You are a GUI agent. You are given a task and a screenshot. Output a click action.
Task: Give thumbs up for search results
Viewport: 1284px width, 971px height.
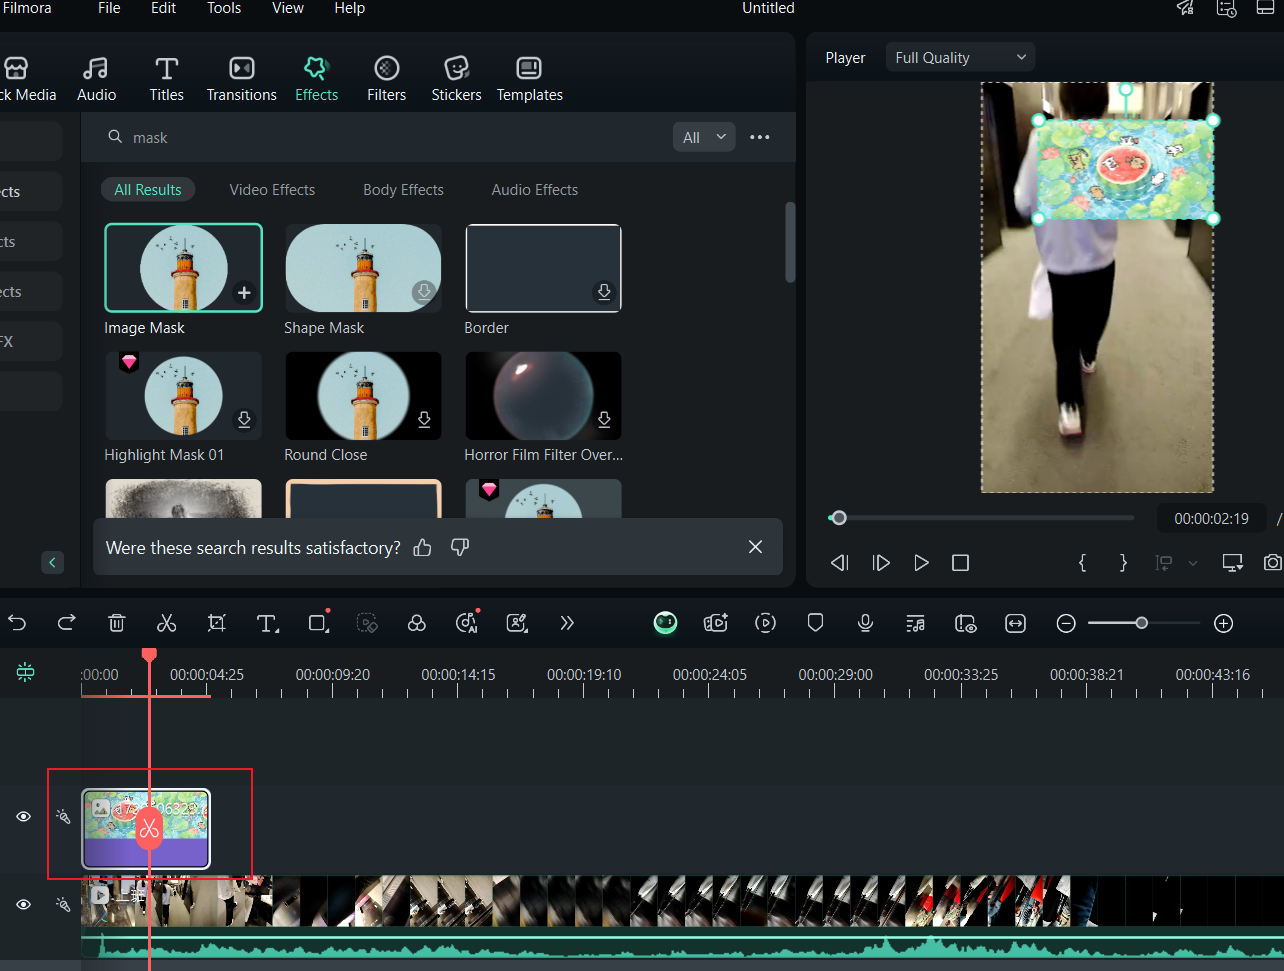(423, 548)
